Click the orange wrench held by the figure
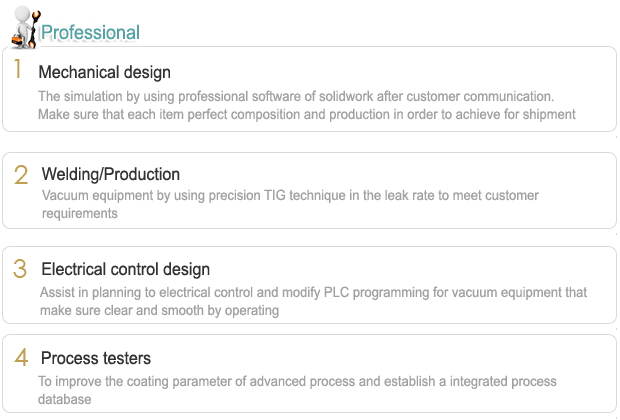Viewport: 620px width, 420px height. coord(35,28)
